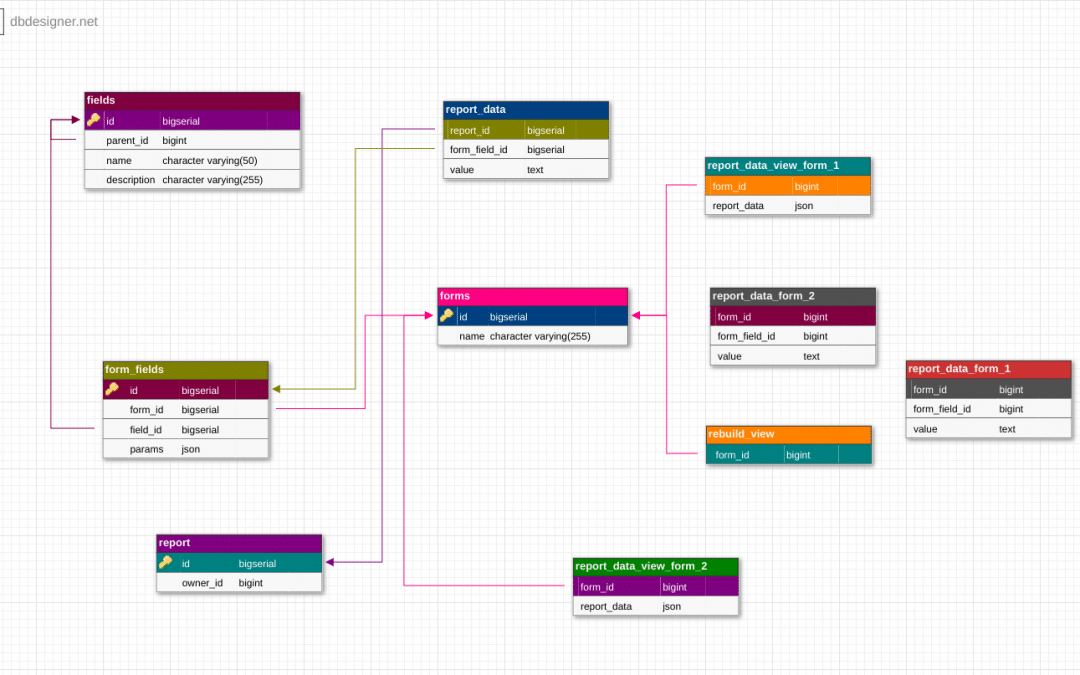The height and width of the screenshot is (675, 1080).
Task: Click the dbdesigner.net text label
Action: pos(53,20)
